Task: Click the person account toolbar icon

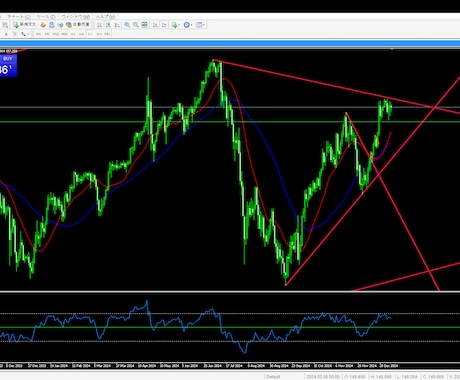Action: coord(52,25)
